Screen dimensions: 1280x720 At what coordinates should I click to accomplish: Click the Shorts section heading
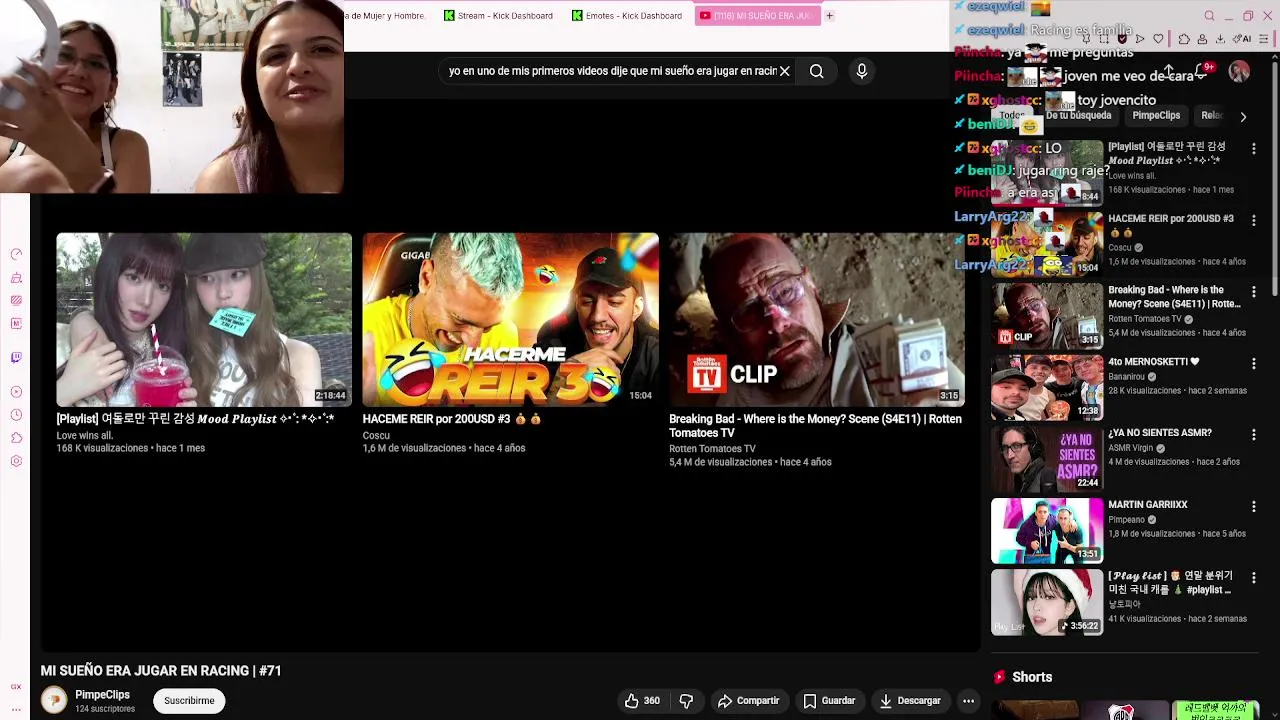(1032, 677)
